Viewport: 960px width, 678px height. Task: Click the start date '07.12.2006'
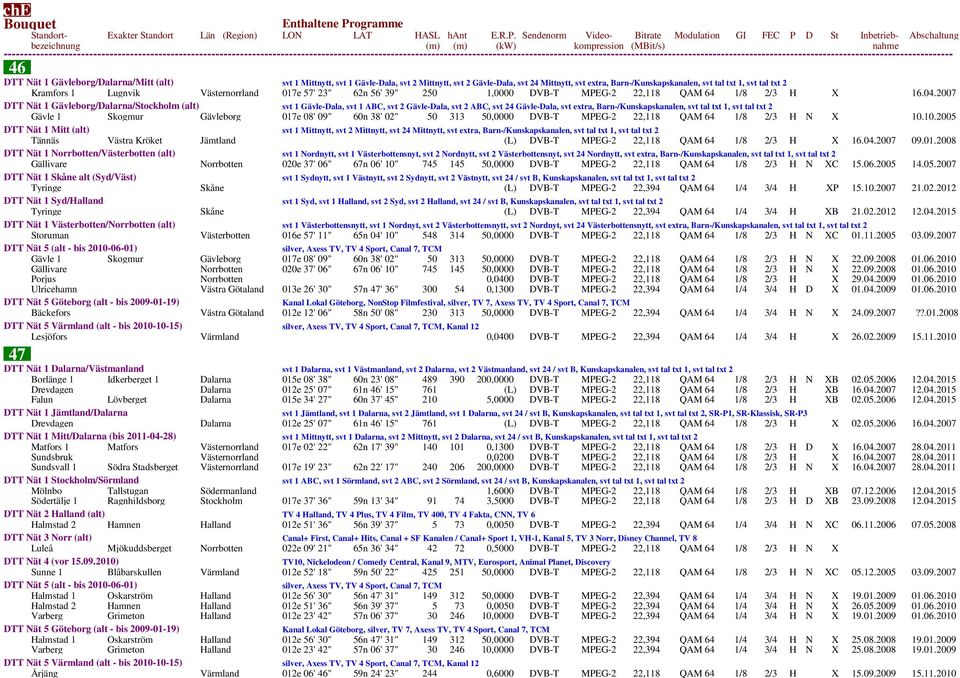click(x=874, y=491)
